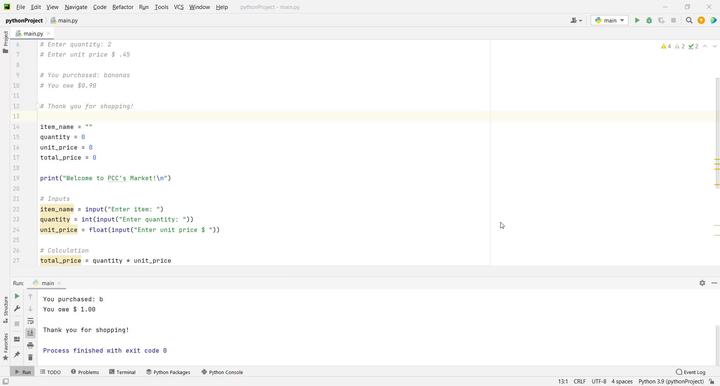The width and height of the screenshot is (720, 386).
Task: Close the main run tab
Action: (59, 283)
